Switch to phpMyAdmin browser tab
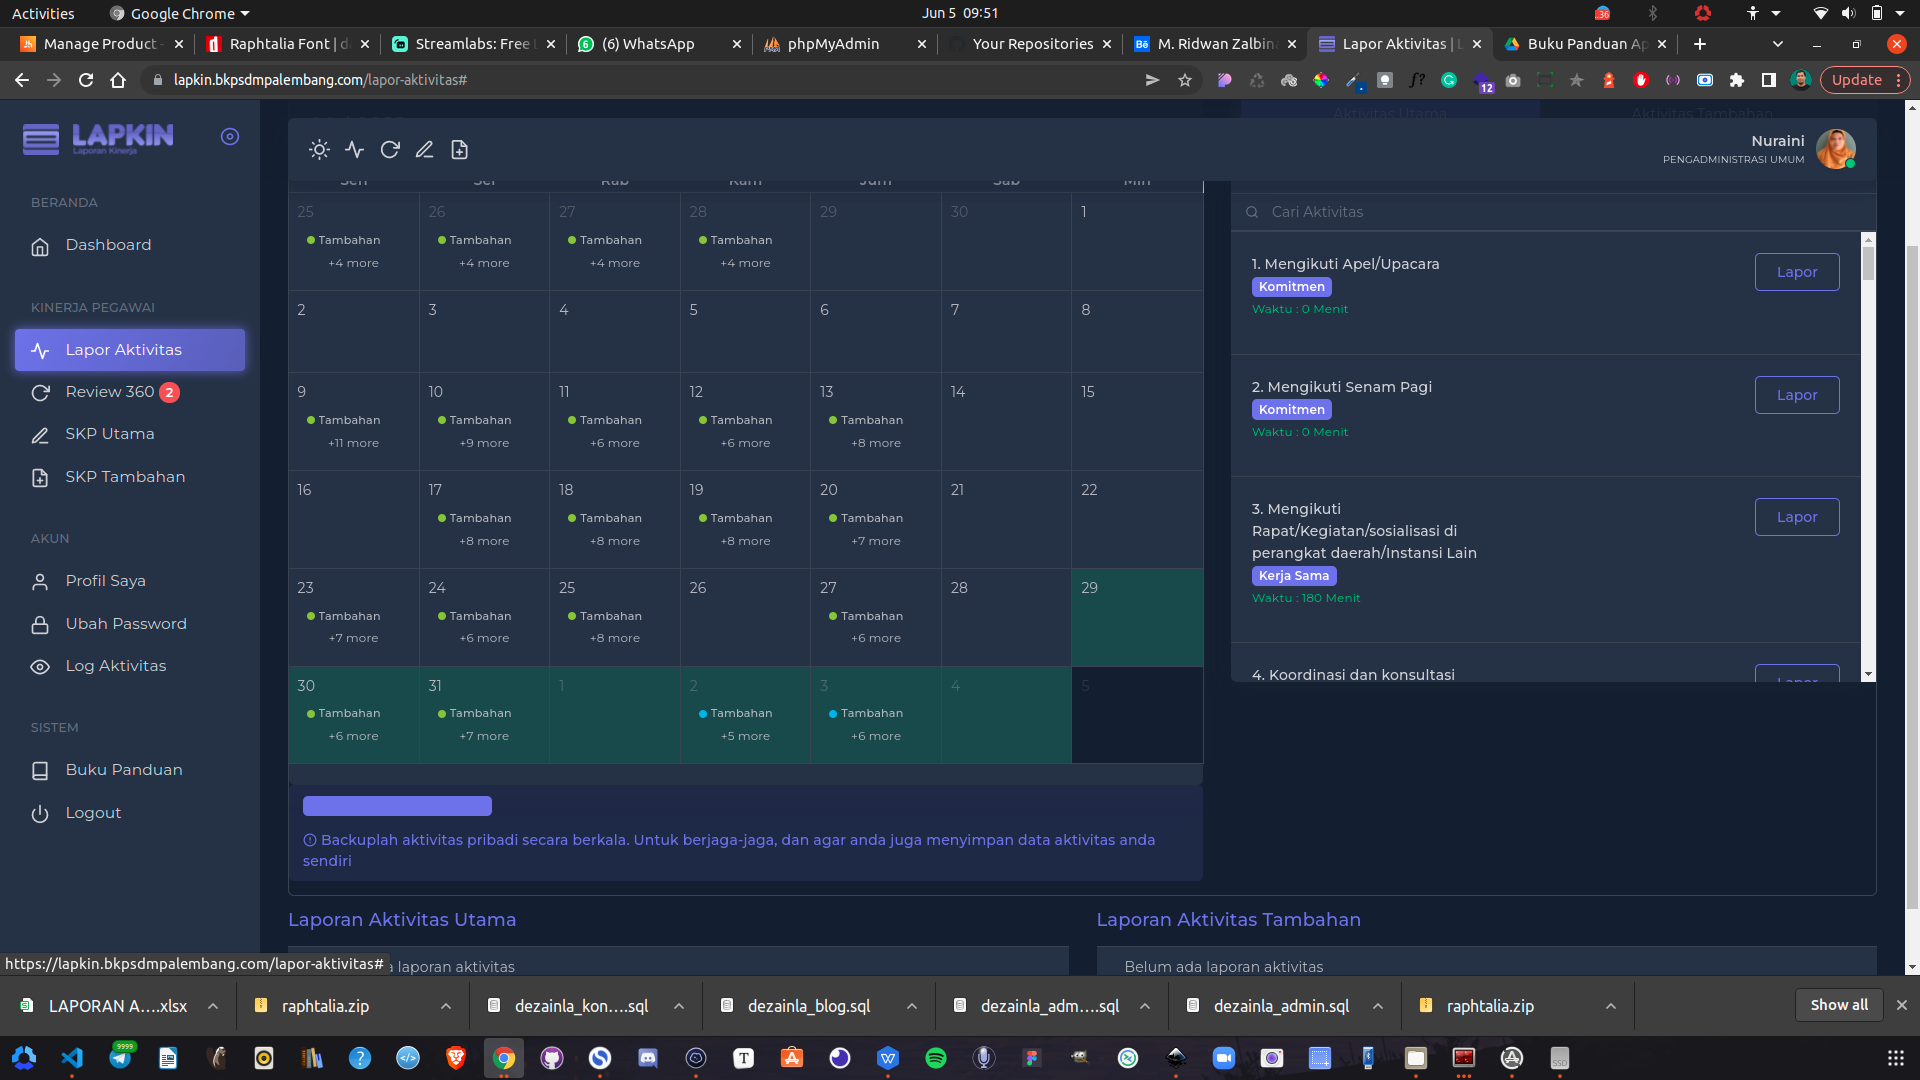 click(x=832, y=44)
